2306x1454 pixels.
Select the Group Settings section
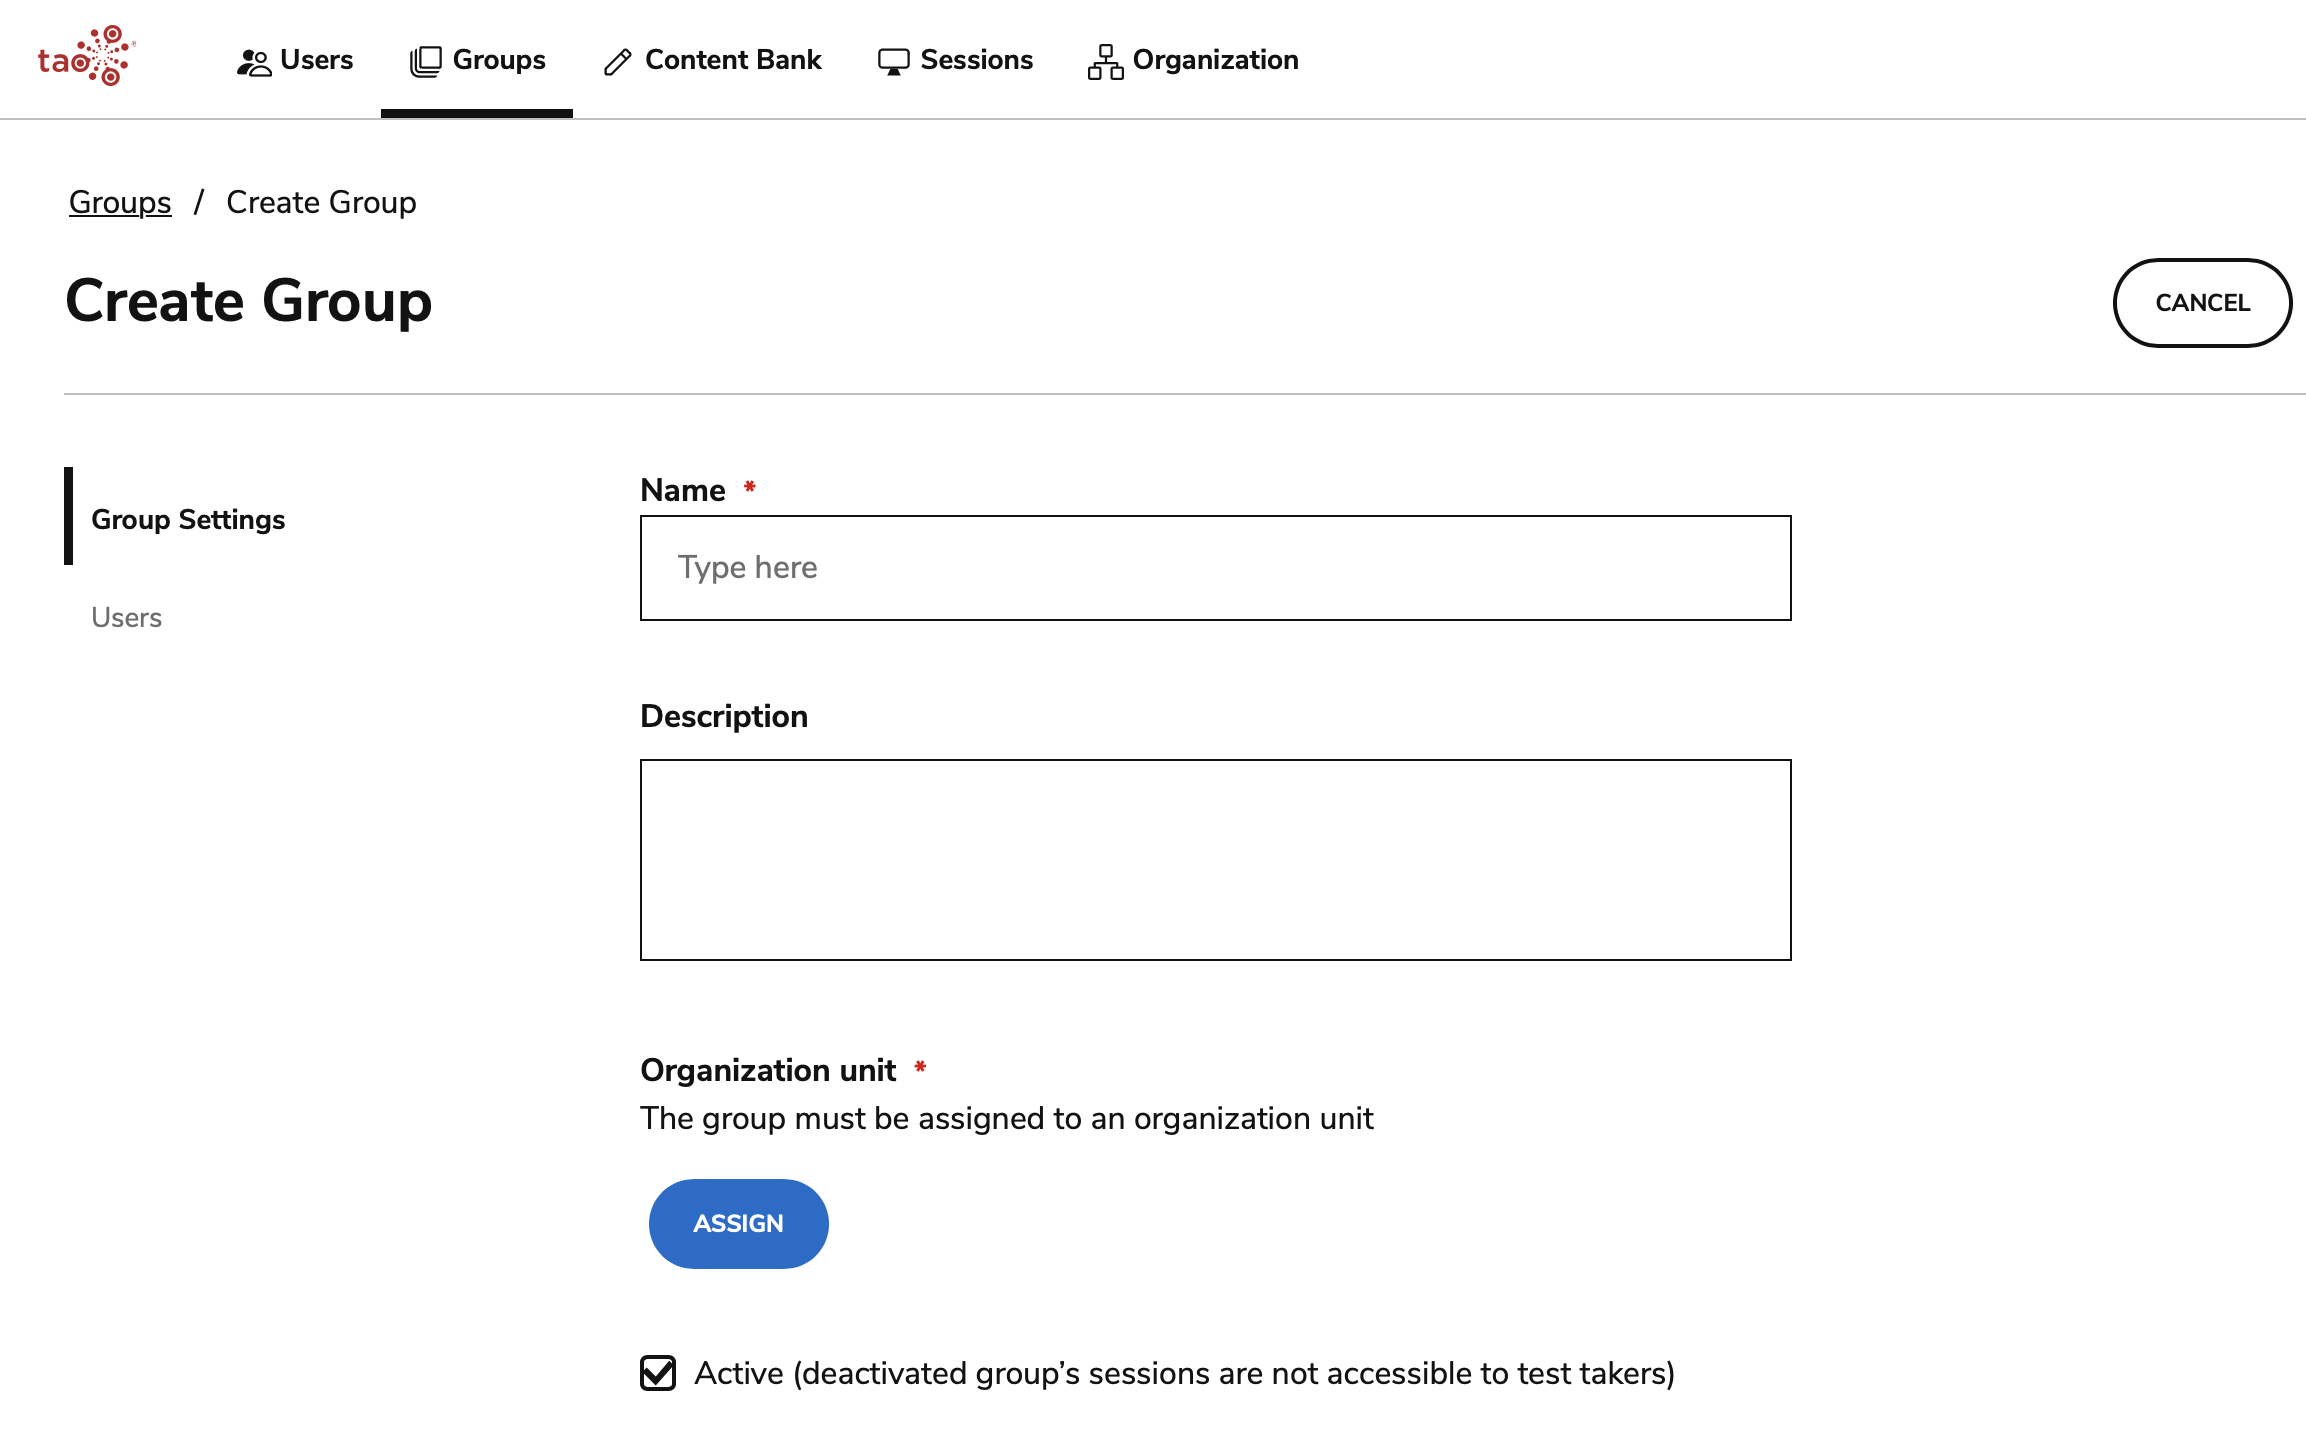[188, 518]
